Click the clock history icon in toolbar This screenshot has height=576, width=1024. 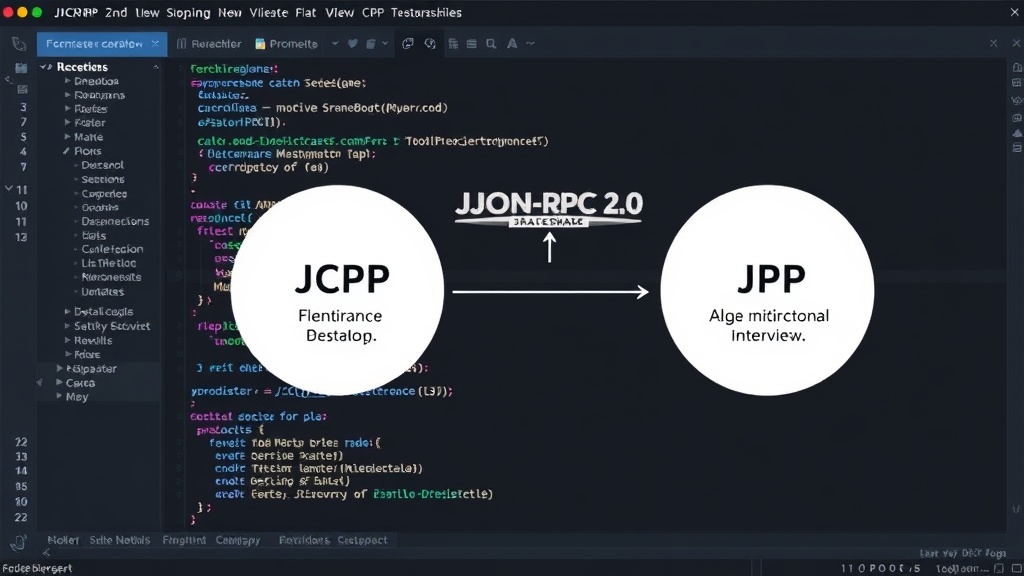click(x=430, y=44)
